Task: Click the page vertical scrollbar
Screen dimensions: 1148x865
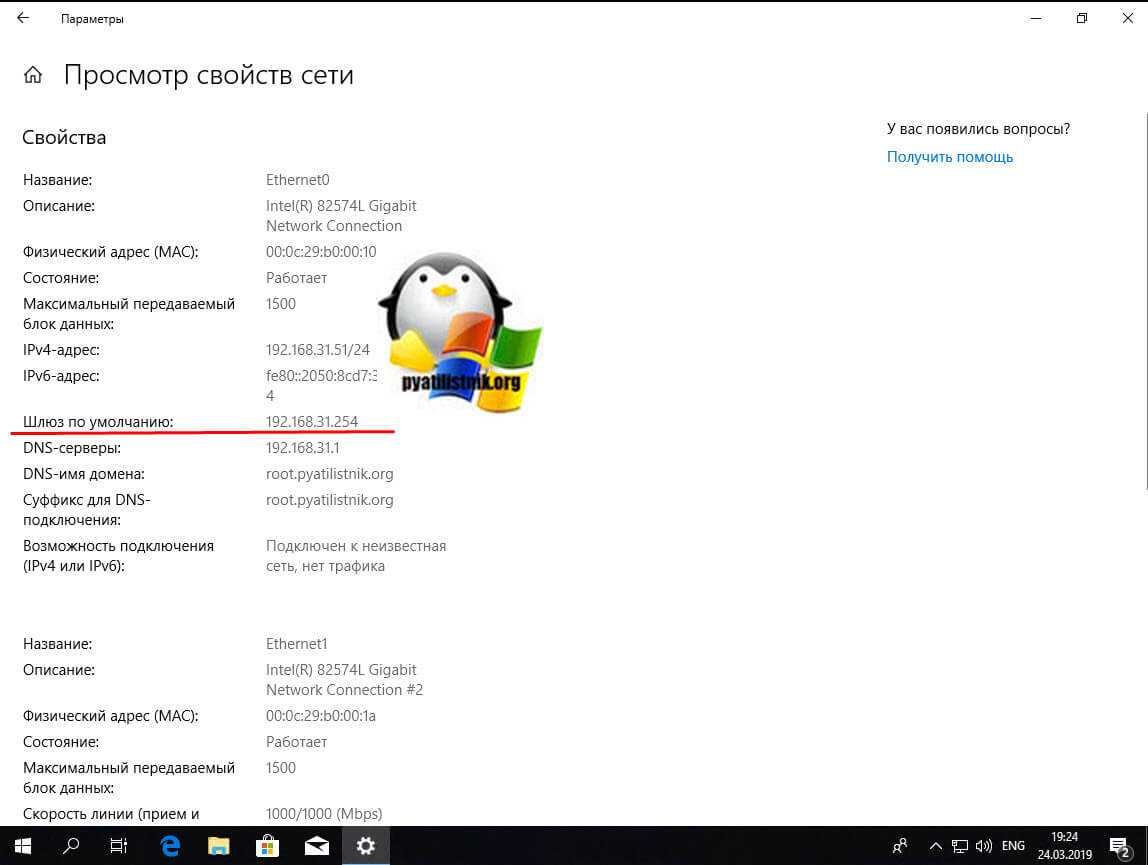Action: pyautogui.click(x=1146, y=302)
